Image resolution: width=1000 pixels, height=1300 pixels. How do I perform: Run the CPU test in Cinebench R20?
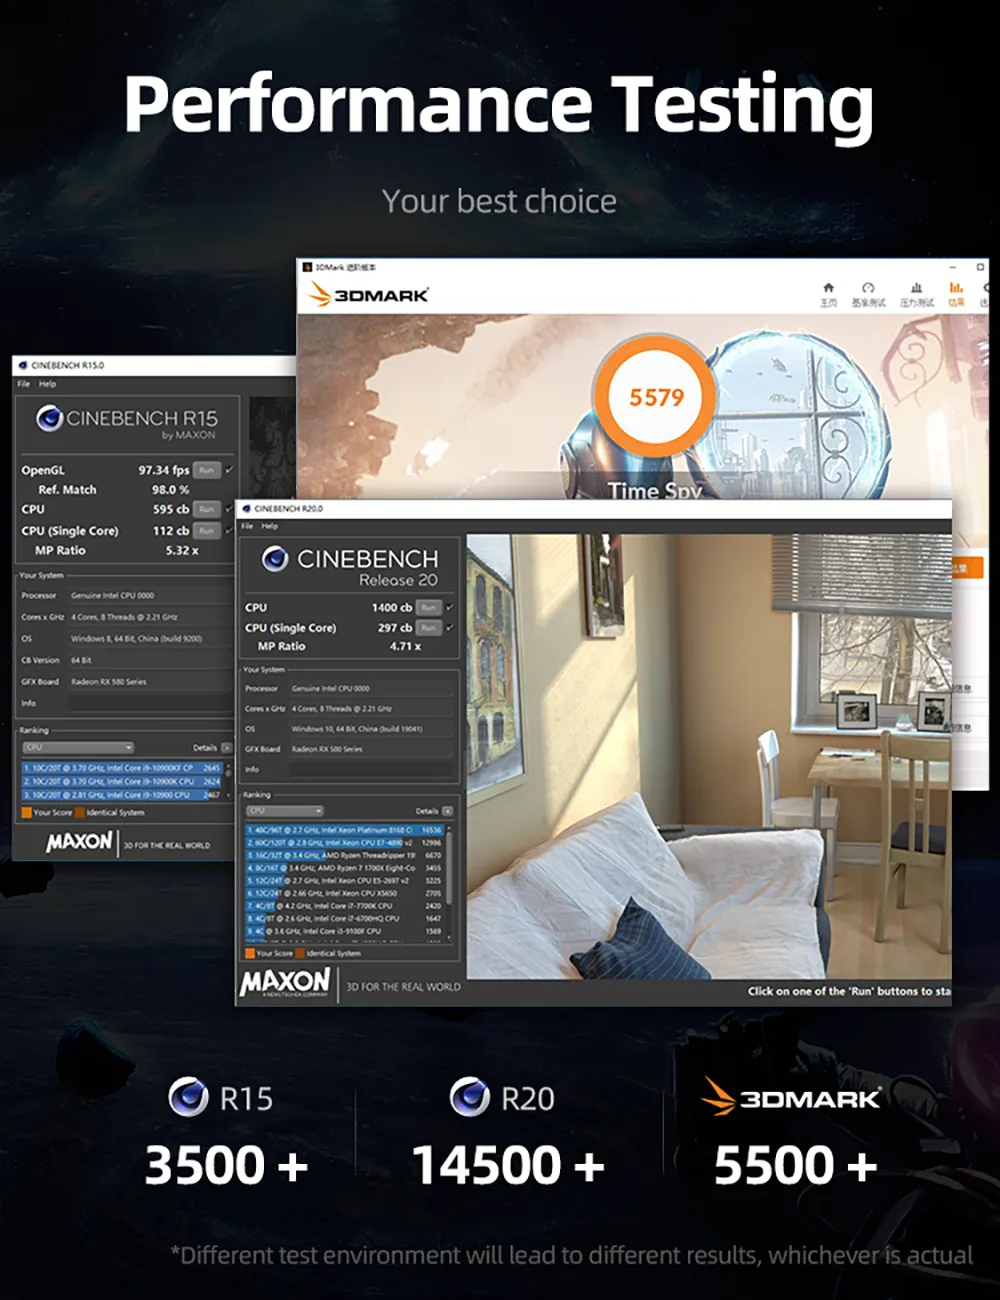tap(428, 607)
